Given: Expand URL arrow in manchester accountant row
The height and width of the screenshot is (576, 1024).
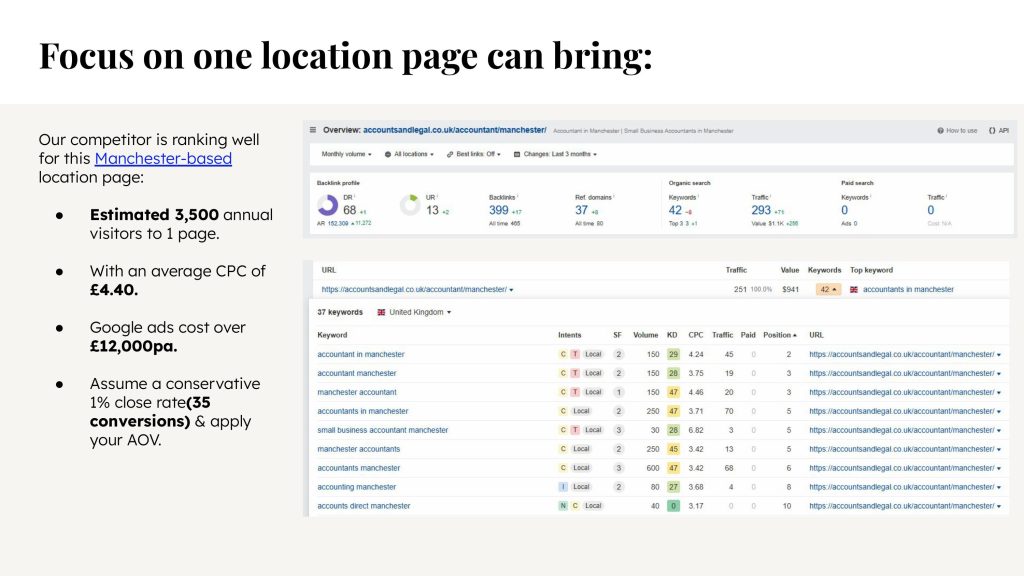Looking at the screenshot, I should click(x=999, y=393).
